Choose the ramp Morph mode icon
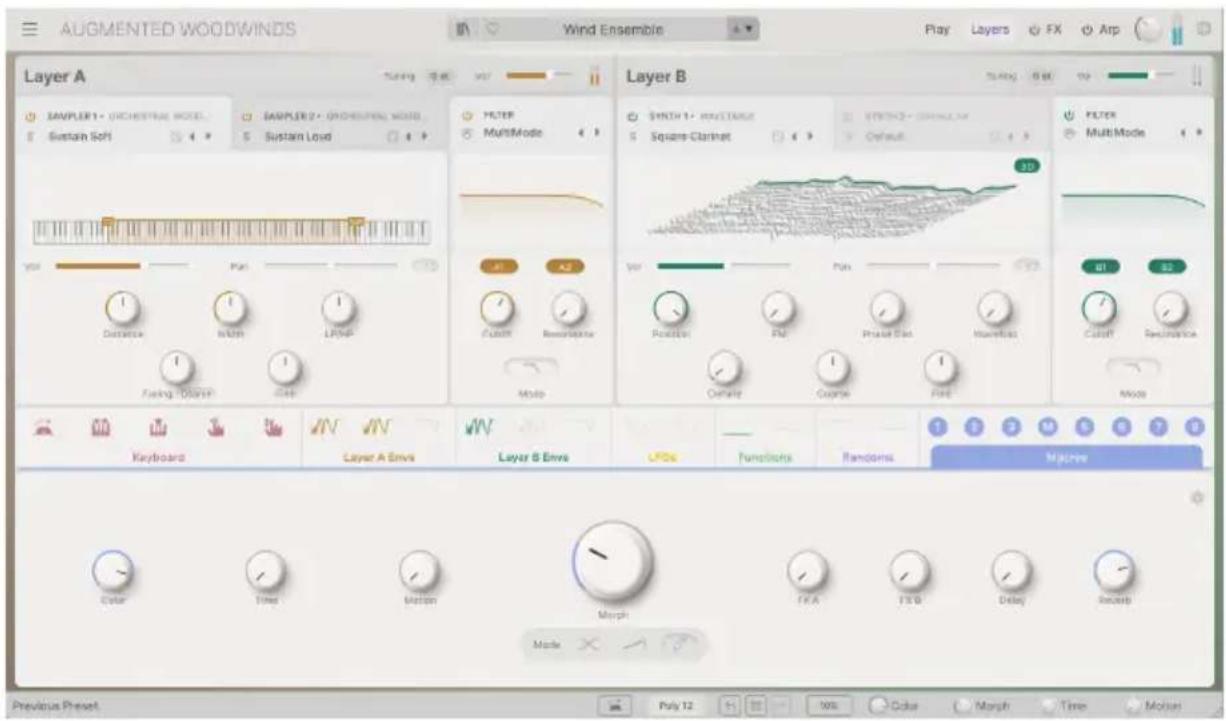The width and height of the screenshot is (1226, 721). coord(636,645)
